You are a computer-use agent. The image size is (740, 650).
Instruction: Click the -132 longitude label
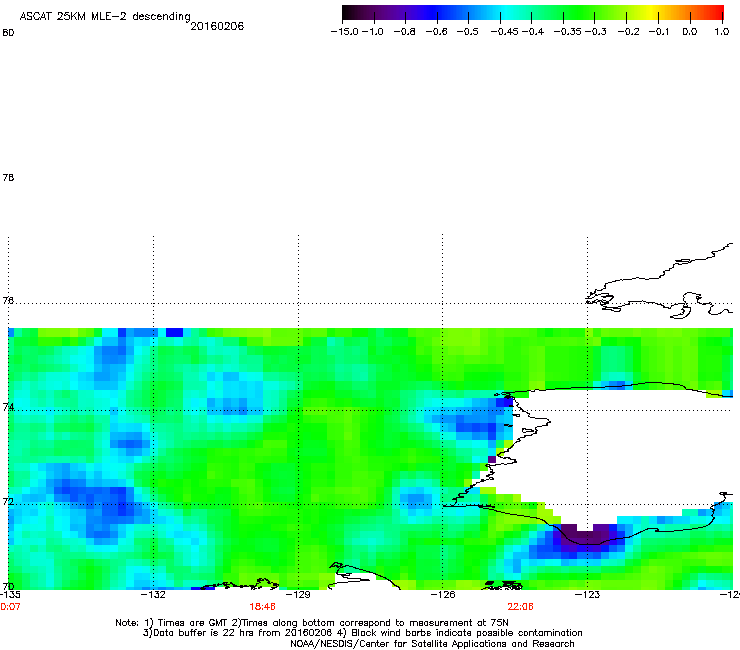tap(153, 594)
